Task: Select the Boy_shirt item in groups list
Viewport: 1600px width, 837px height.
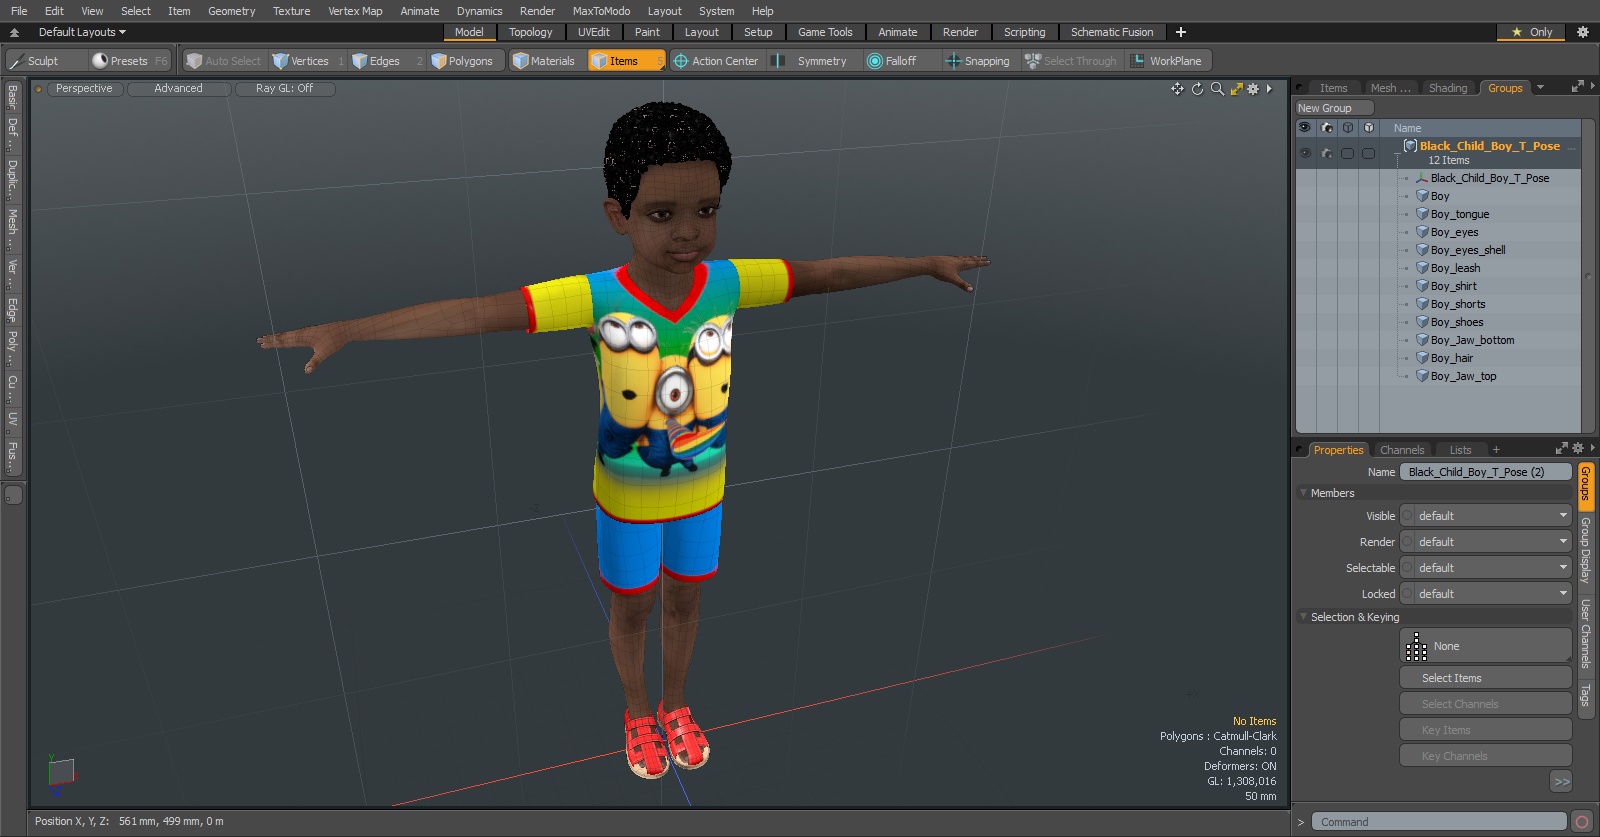Action: [x=1453, y=286]
